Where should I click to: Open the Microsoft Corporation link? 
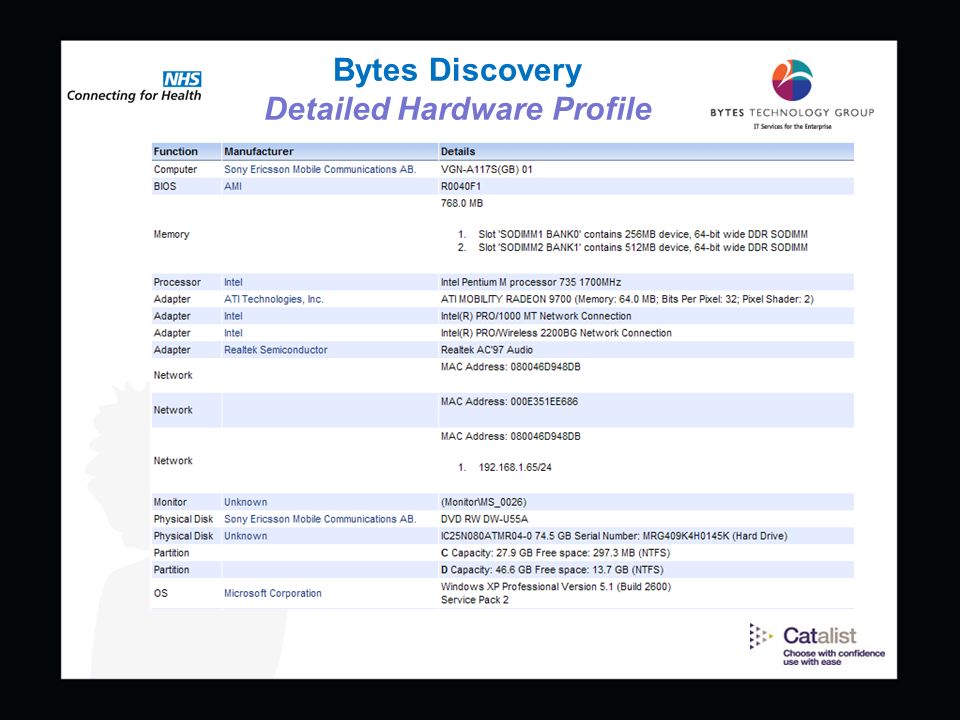(272, 593)
